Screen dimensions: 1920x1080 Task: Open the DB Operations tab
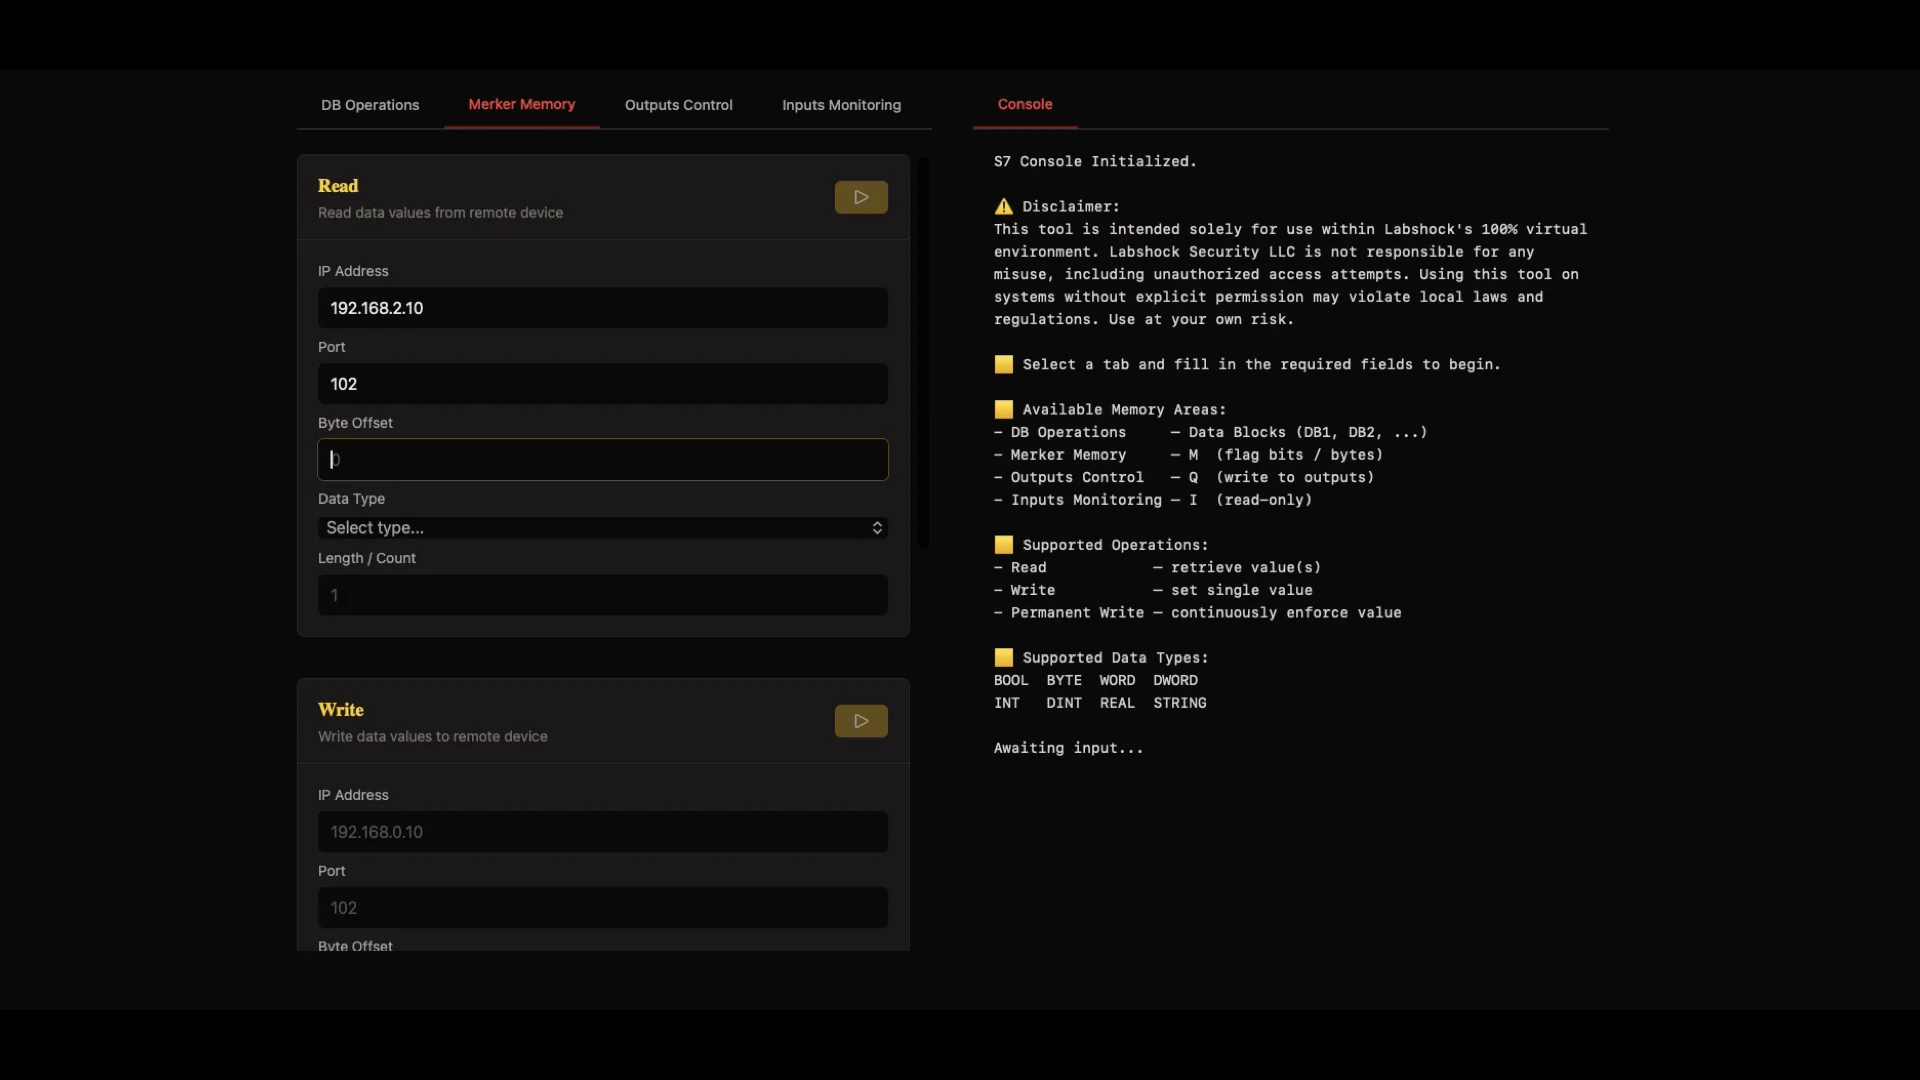tap(370, 105)
